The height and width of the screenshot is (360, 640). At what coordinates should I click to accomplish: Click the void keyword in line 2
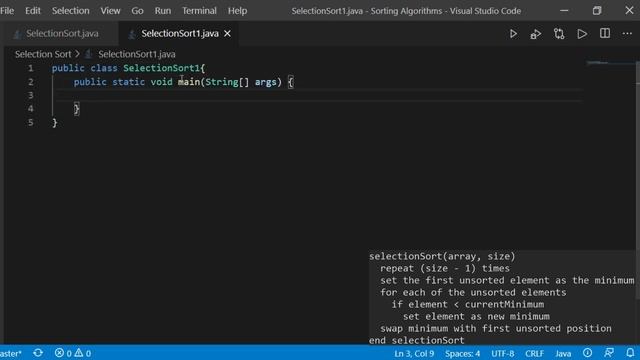pyautogui.click(x=162, y=82)
